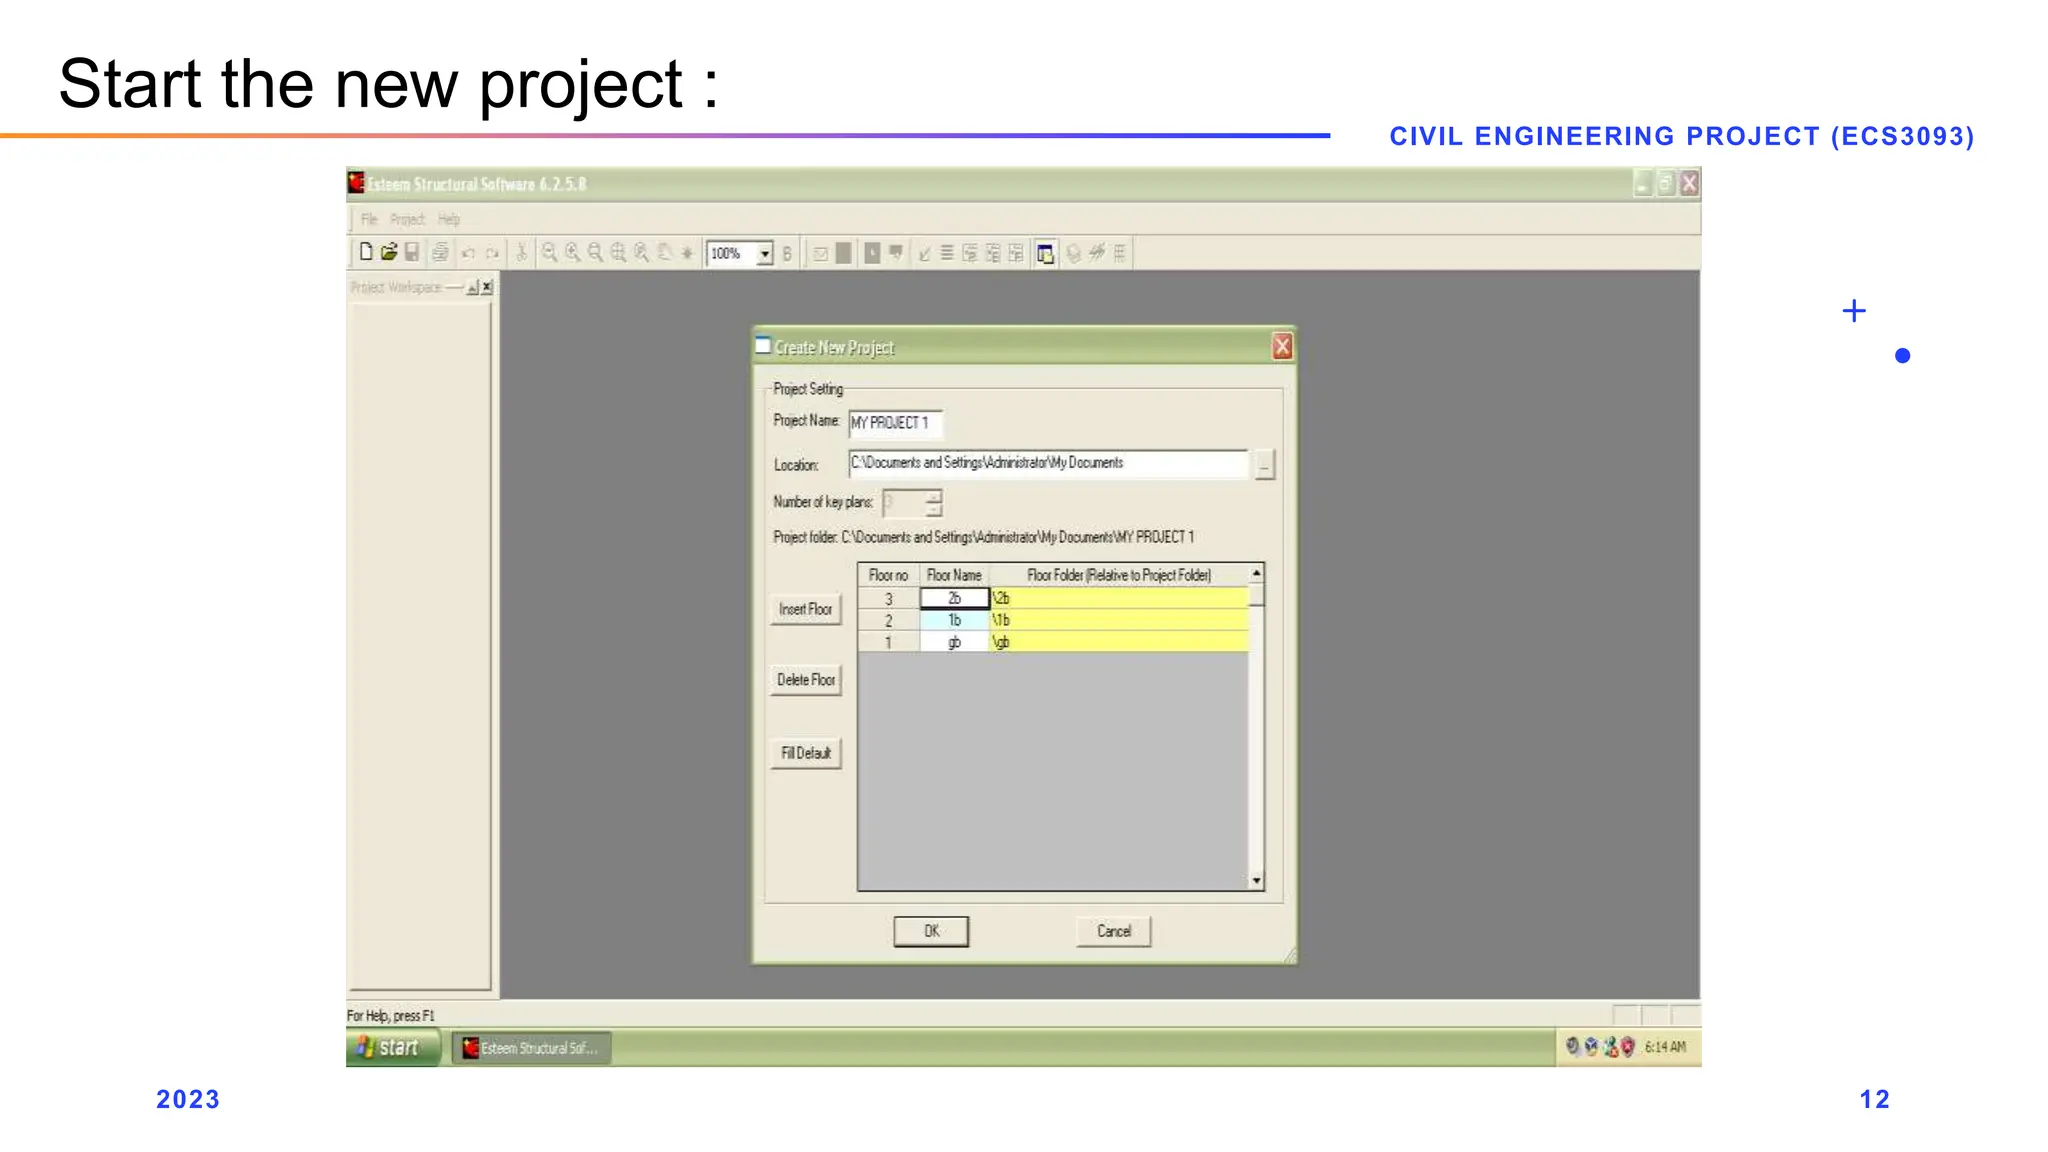
Task: Click the Windows Start button
Action: [393, 1047]
